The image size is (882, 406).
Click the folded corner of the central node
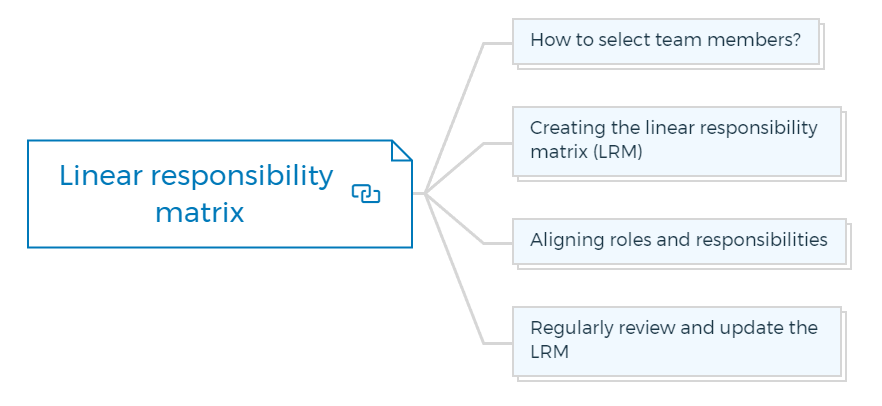402,150
